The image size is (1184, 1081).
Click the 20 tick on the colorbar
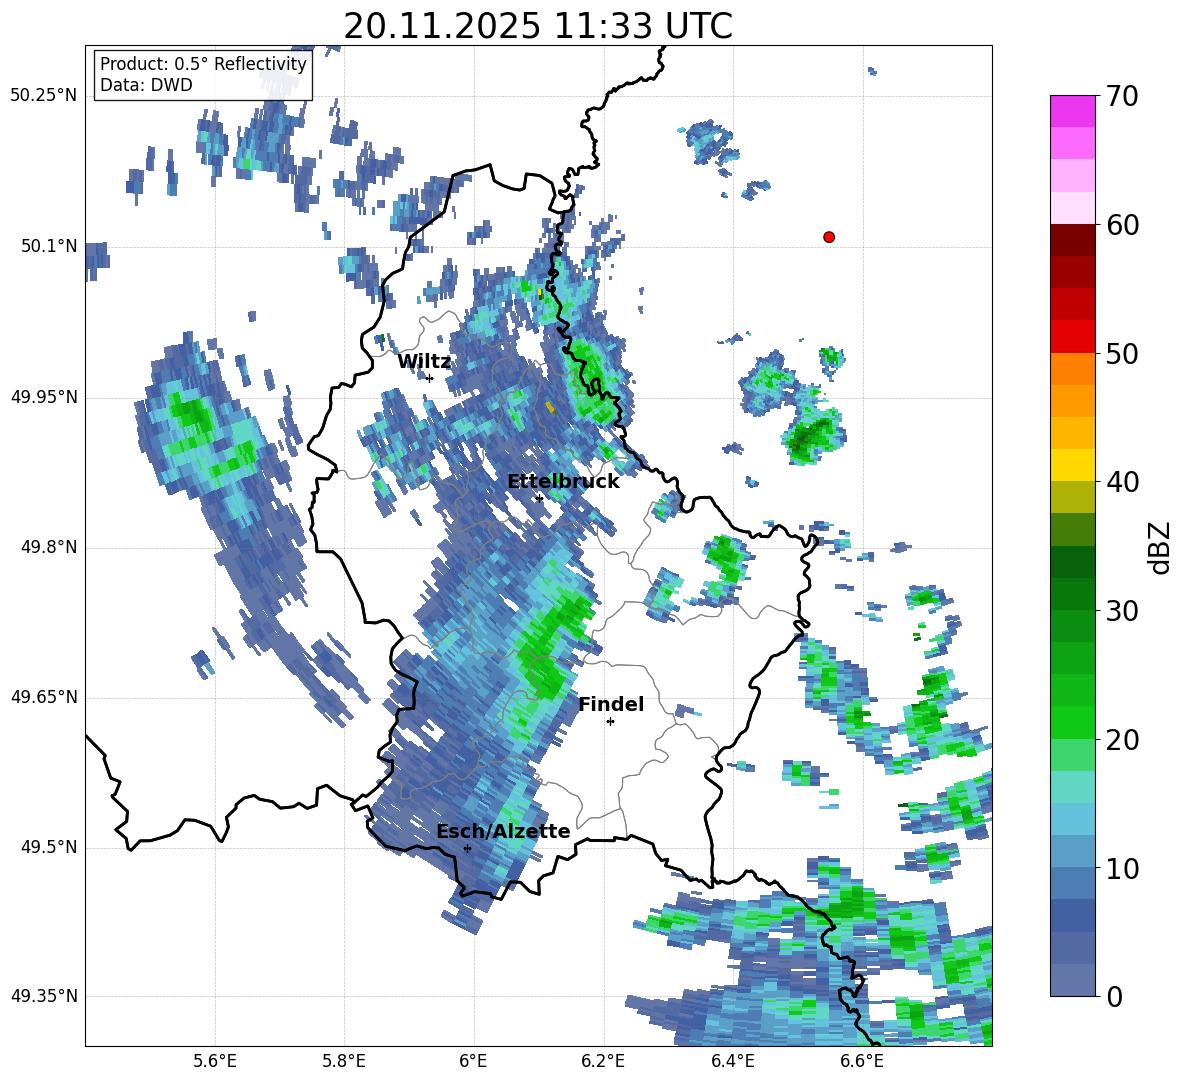coord(1122,740)
